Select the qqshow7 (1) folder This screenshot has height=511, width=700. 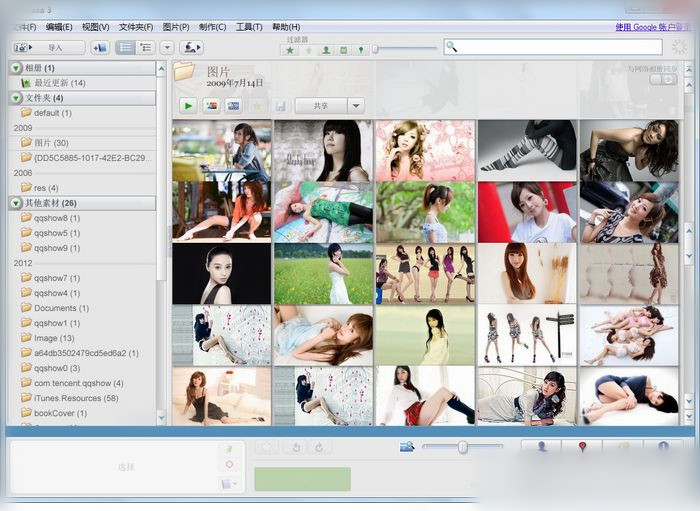tap(82, 278)
